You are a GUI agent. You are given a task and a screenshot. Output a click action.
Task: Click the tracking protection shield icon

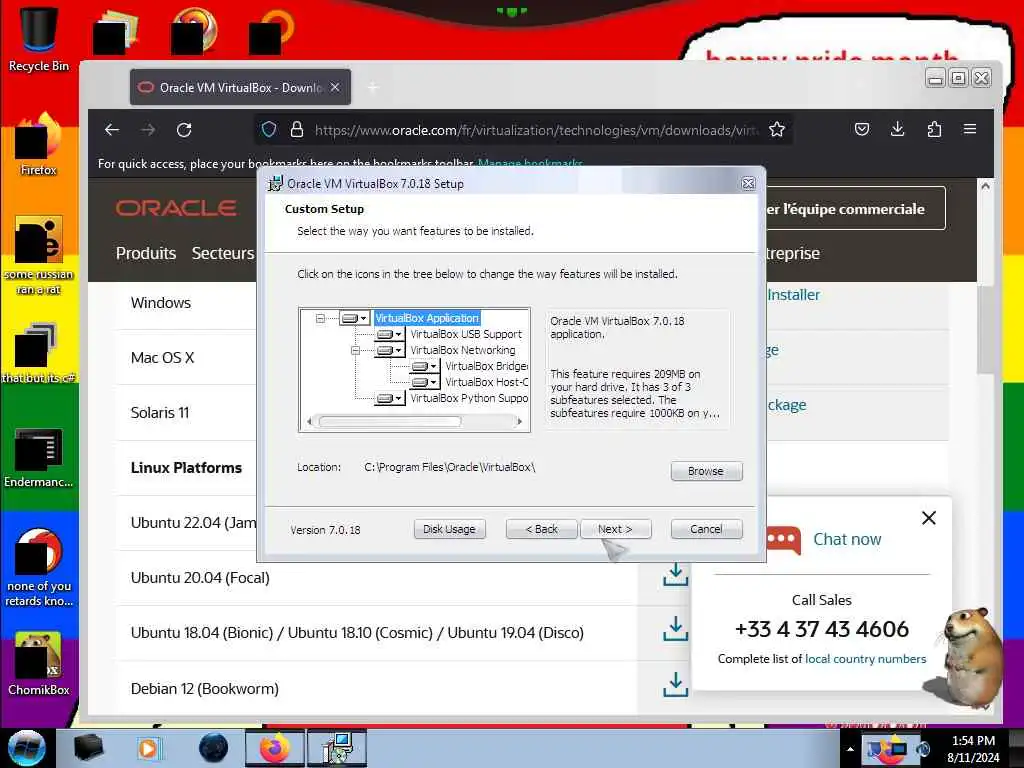(269, 129)
